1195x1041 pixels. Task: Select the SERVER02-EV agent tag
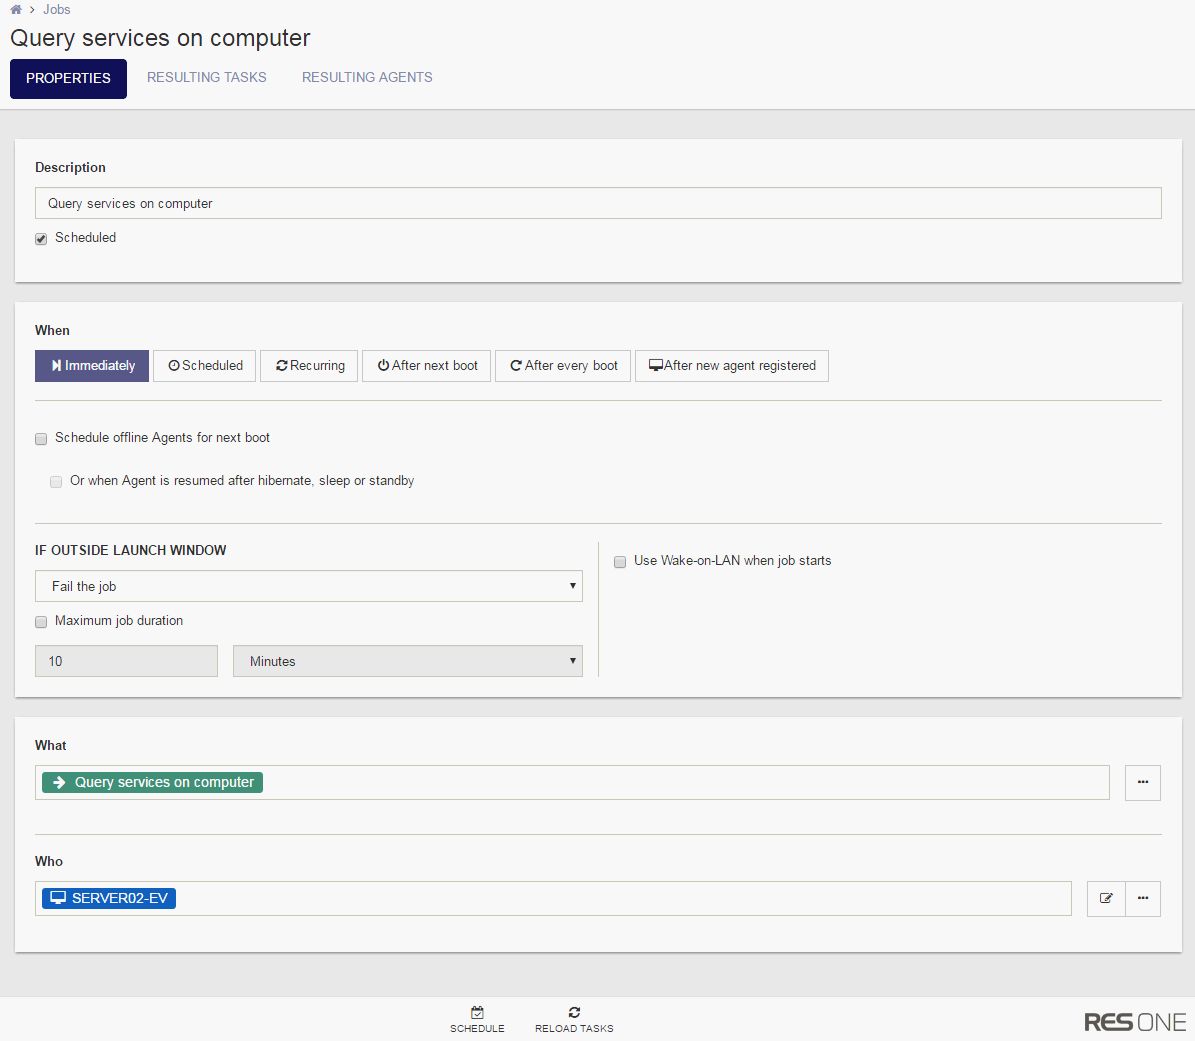[x=109, y=898]
